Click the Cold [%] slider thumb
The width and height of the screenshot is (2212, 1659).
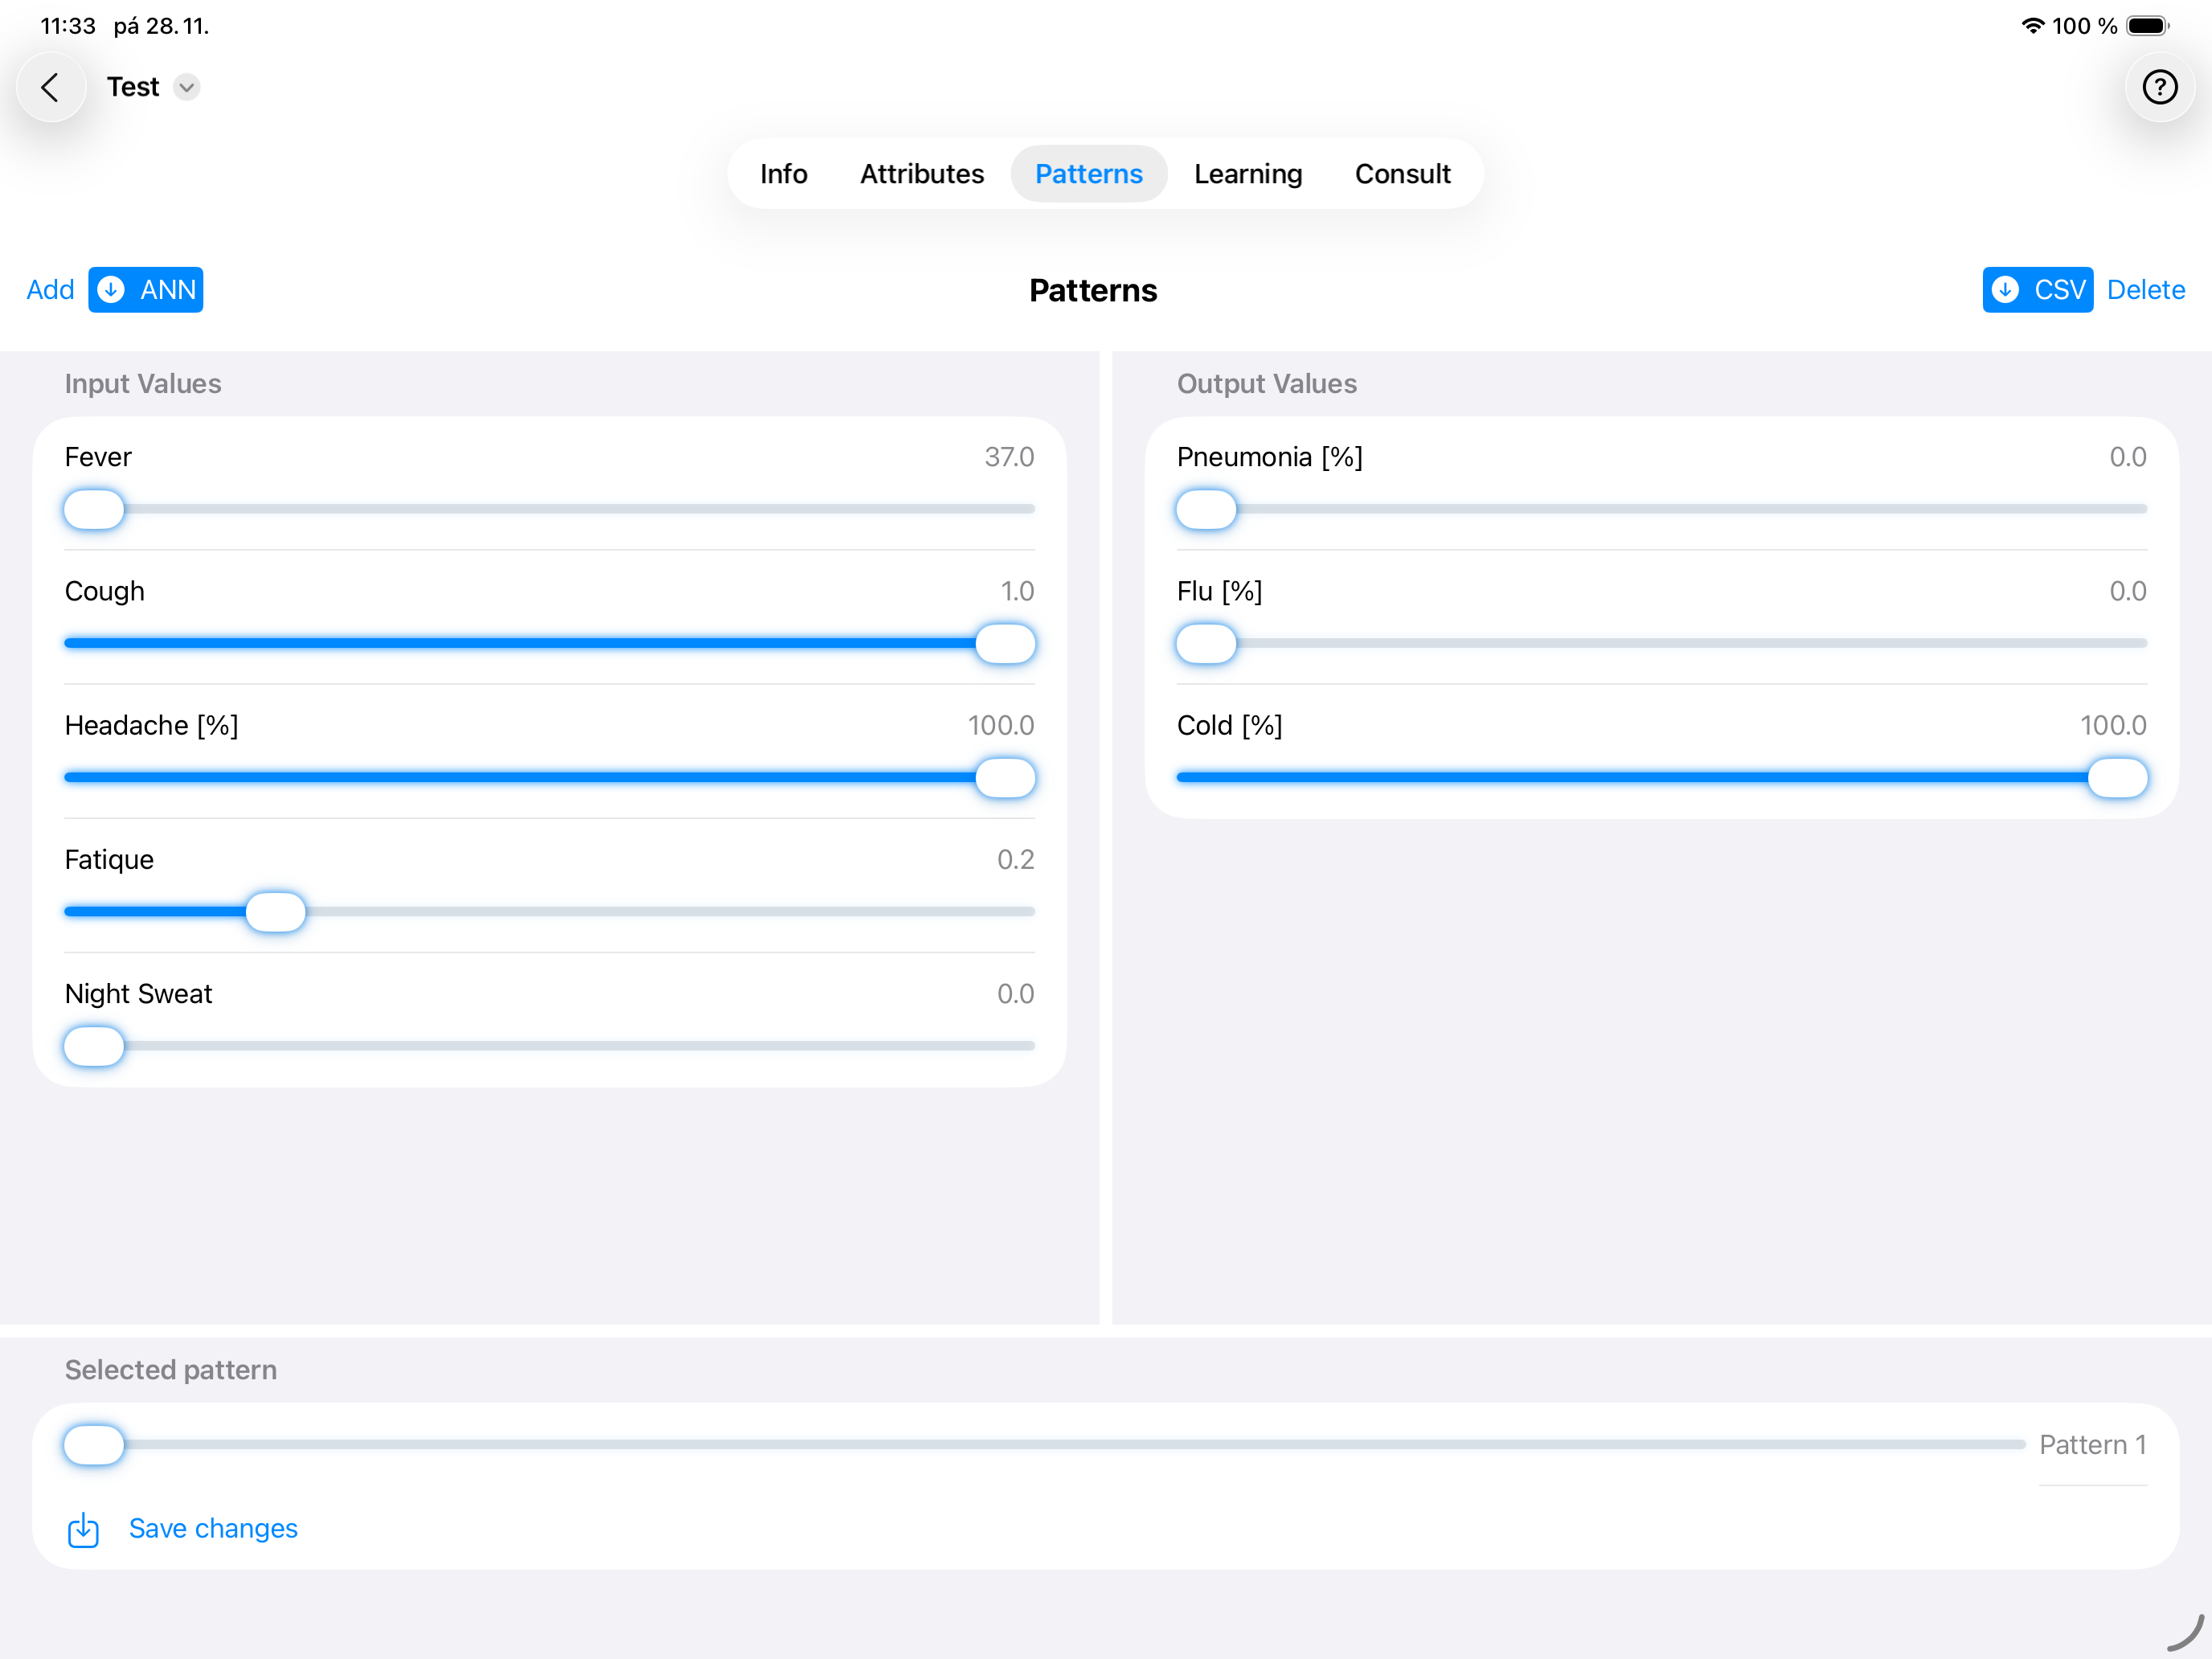pyautogui.click(x=2117, y=777)
